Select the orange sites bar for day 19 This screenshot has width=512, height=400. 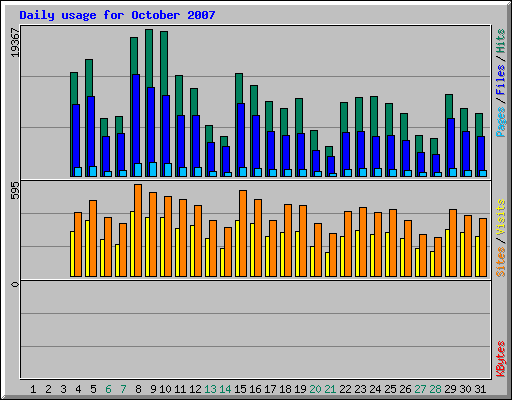pyautogui.click(x=303, y=241)
